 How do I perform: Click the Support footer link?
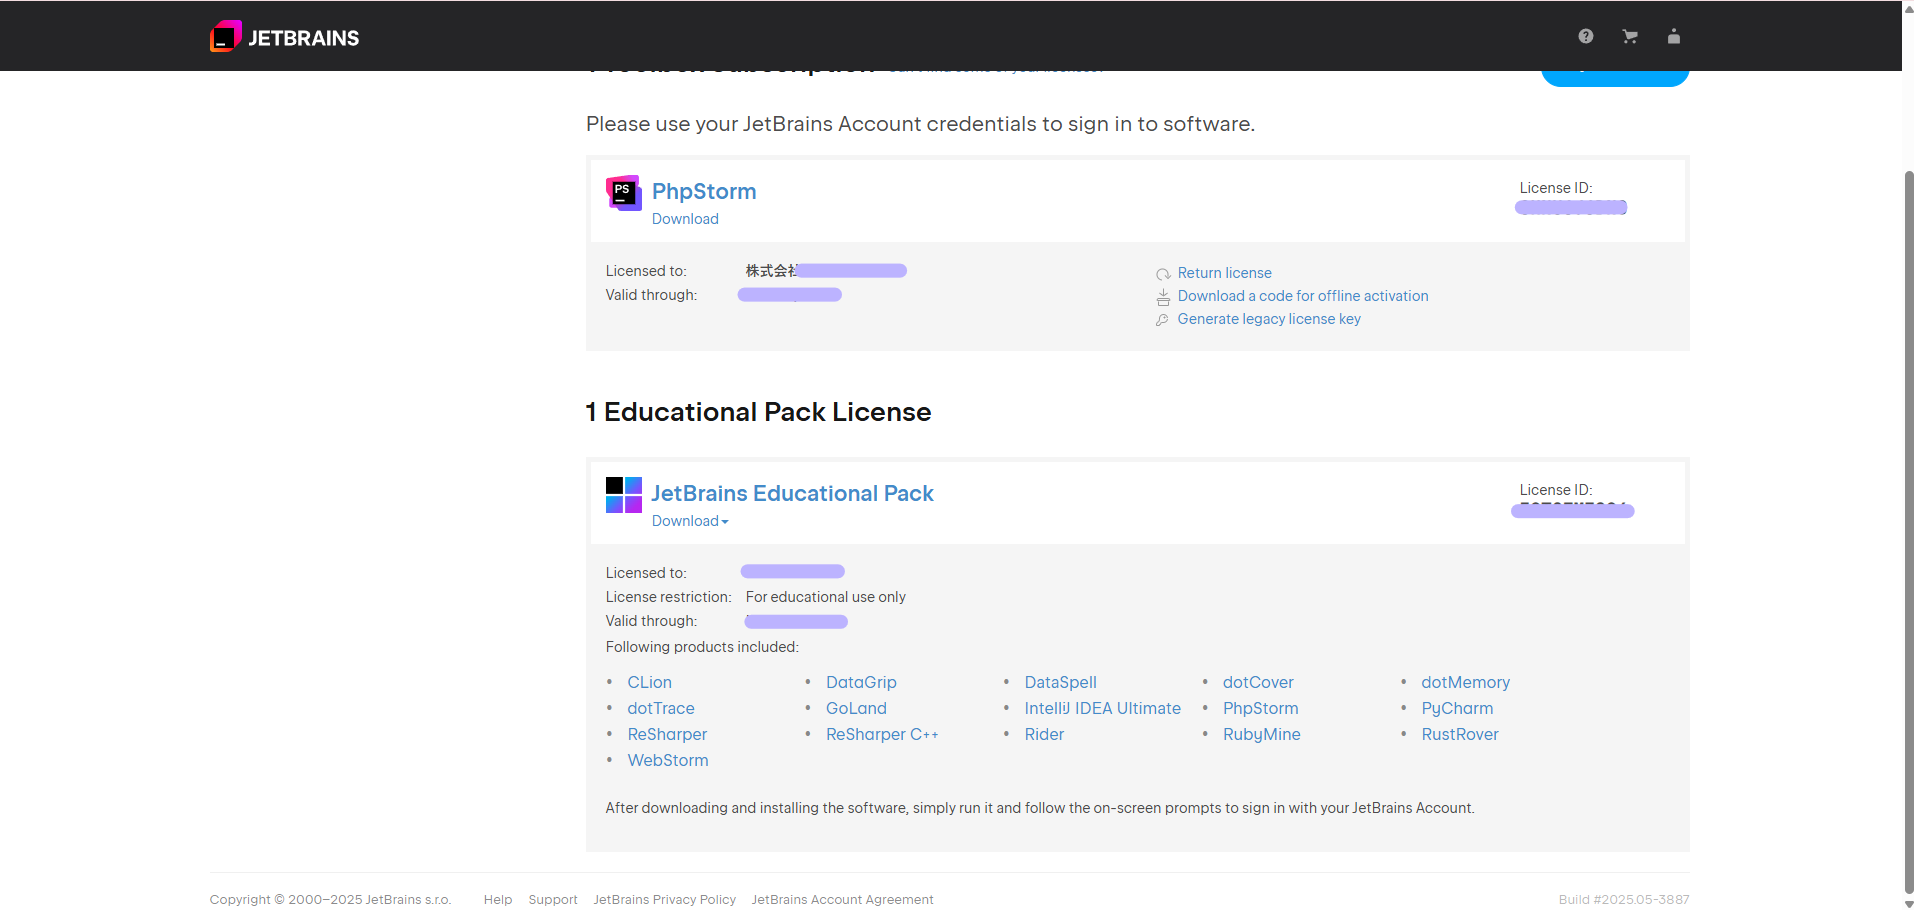553,900
